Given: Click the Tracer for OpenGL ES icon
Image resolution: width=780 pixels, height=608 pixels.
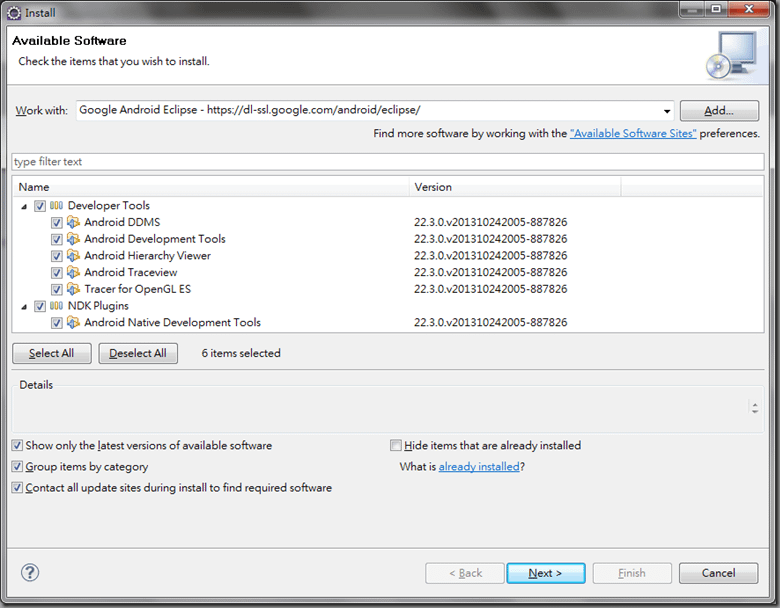Looking at the screenshot, I should coord(73,289).
